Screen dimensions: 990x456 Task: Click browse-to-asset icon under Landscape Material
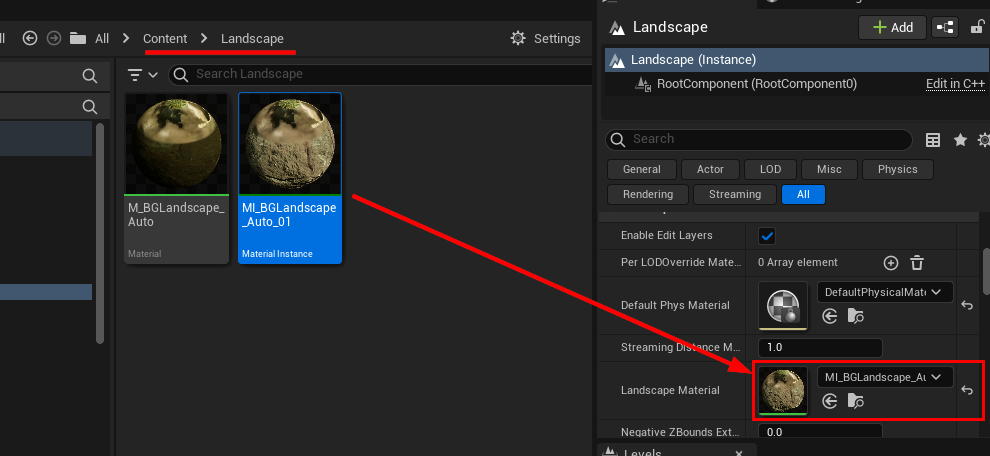pyautogui.click(x=856, y=400)
